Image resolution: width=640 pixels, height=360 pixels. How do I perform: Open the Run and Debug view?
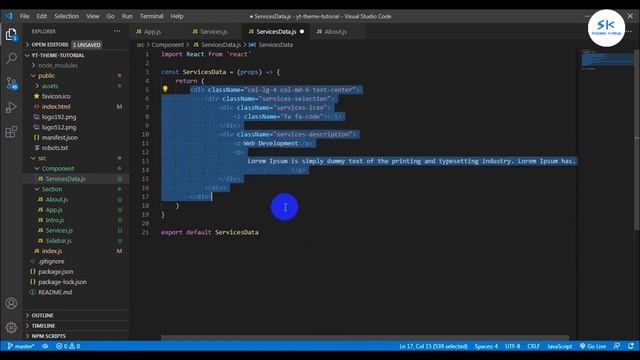[x=11, y=107]
